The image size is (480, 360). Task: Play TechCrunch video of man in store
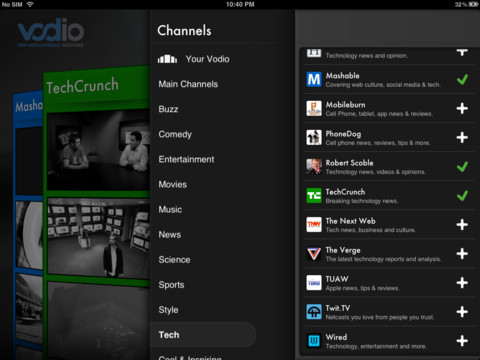pos(98,239)
